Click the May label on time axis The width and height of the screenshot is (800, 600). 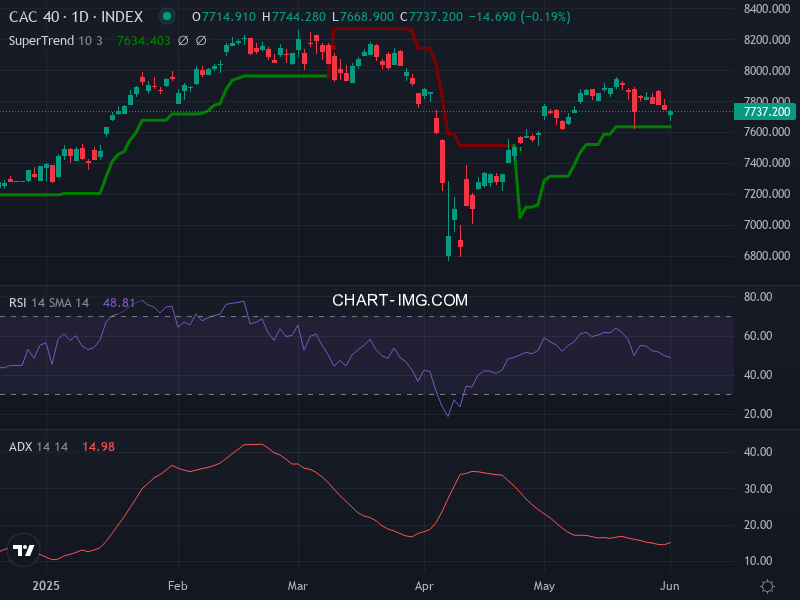(x=544, y=586)
